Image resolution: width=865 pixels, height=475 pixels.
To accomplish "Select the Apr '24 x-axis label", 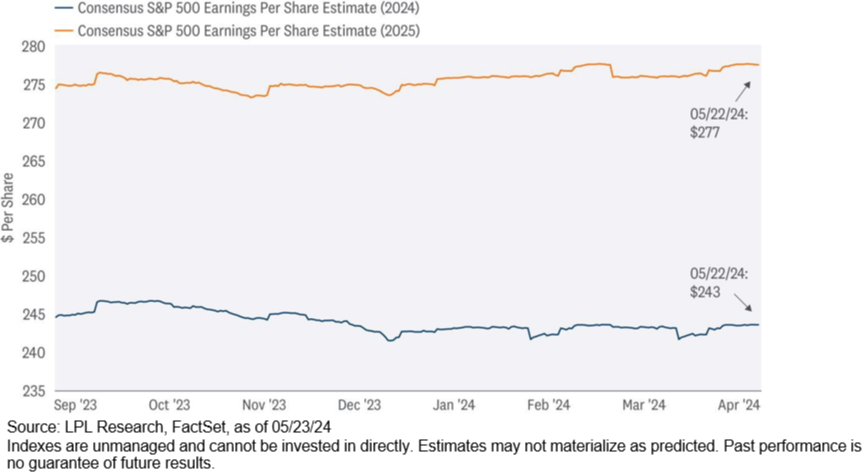I will [738, 405].
